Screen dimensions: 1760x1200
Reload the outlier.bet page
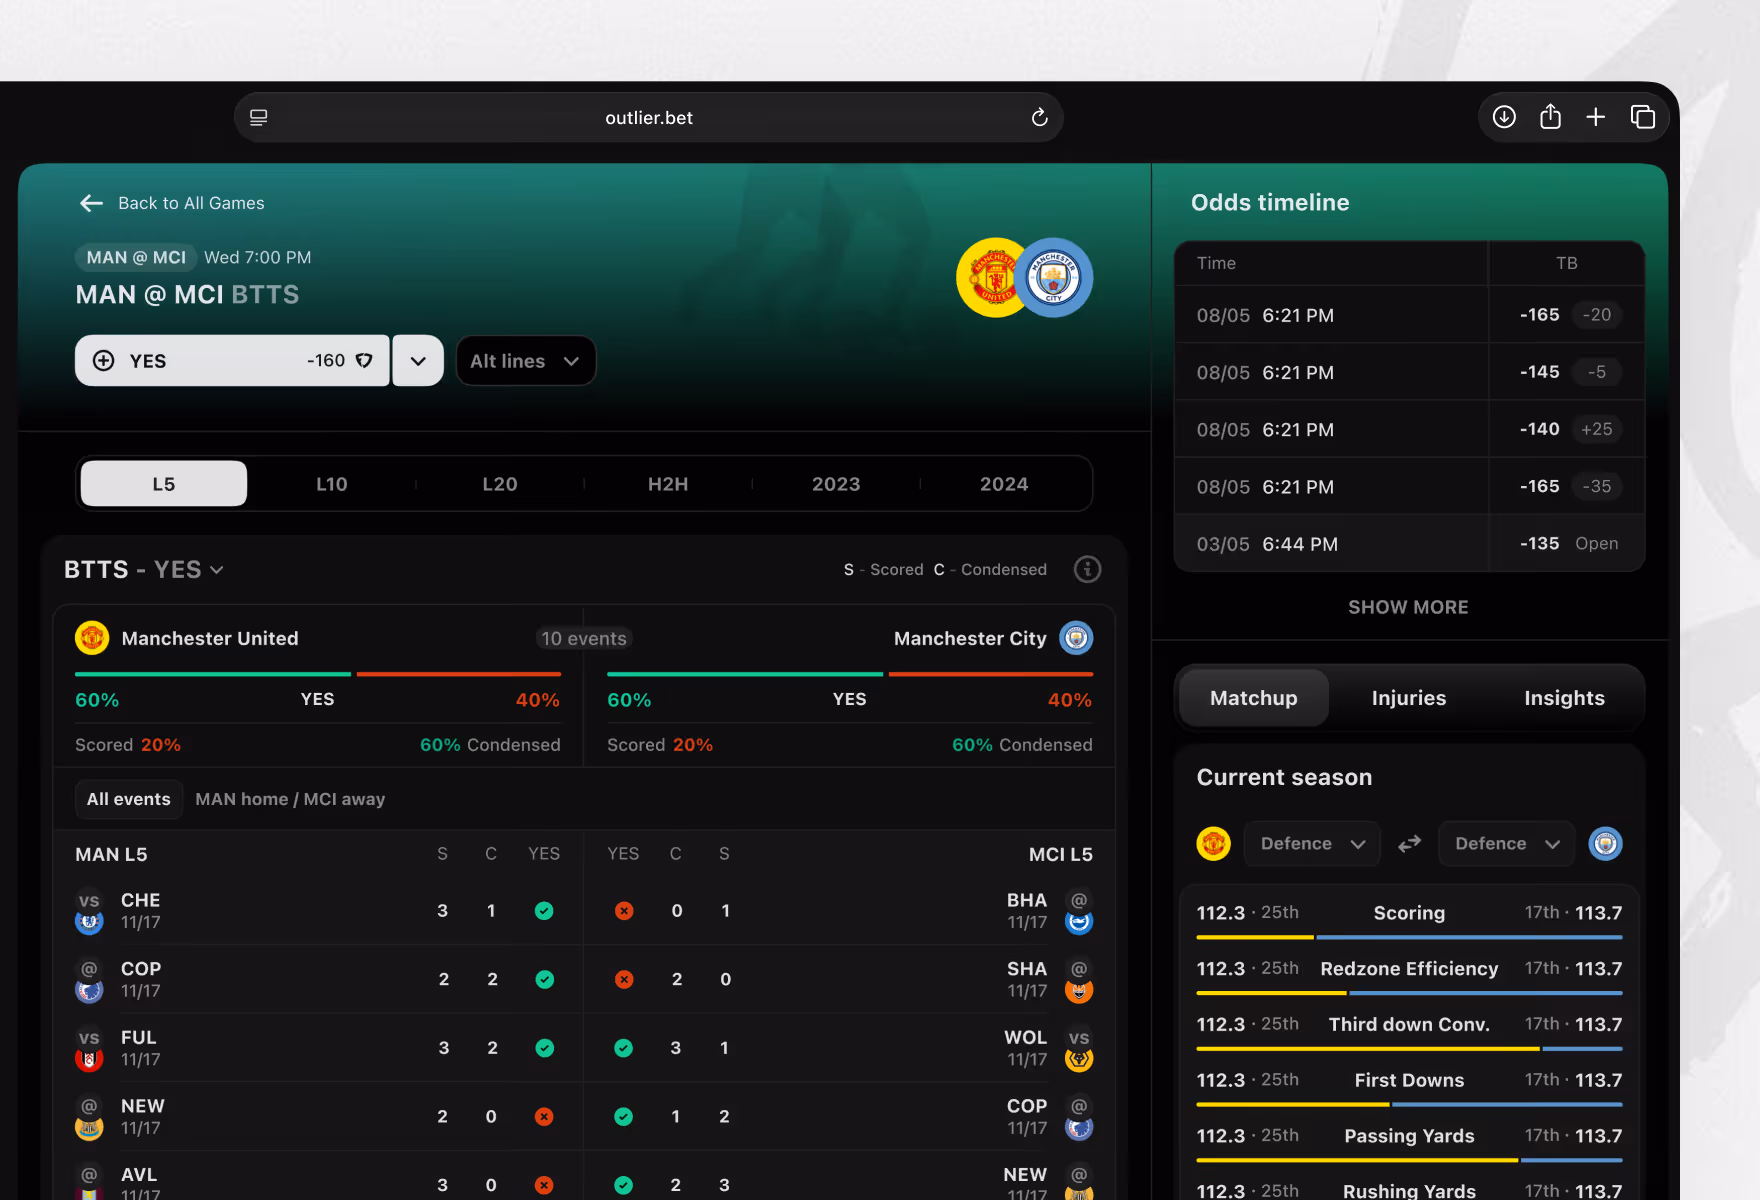[1039, 117]
